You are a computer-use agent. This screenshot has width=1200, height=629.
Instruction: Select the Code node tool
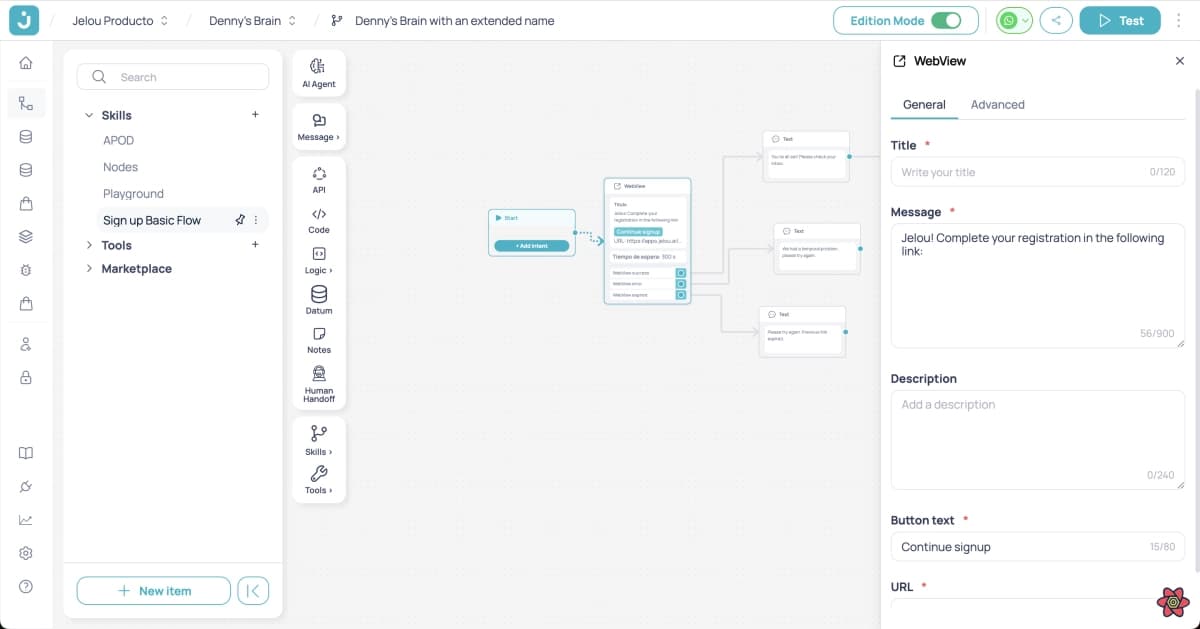point(318,221)
